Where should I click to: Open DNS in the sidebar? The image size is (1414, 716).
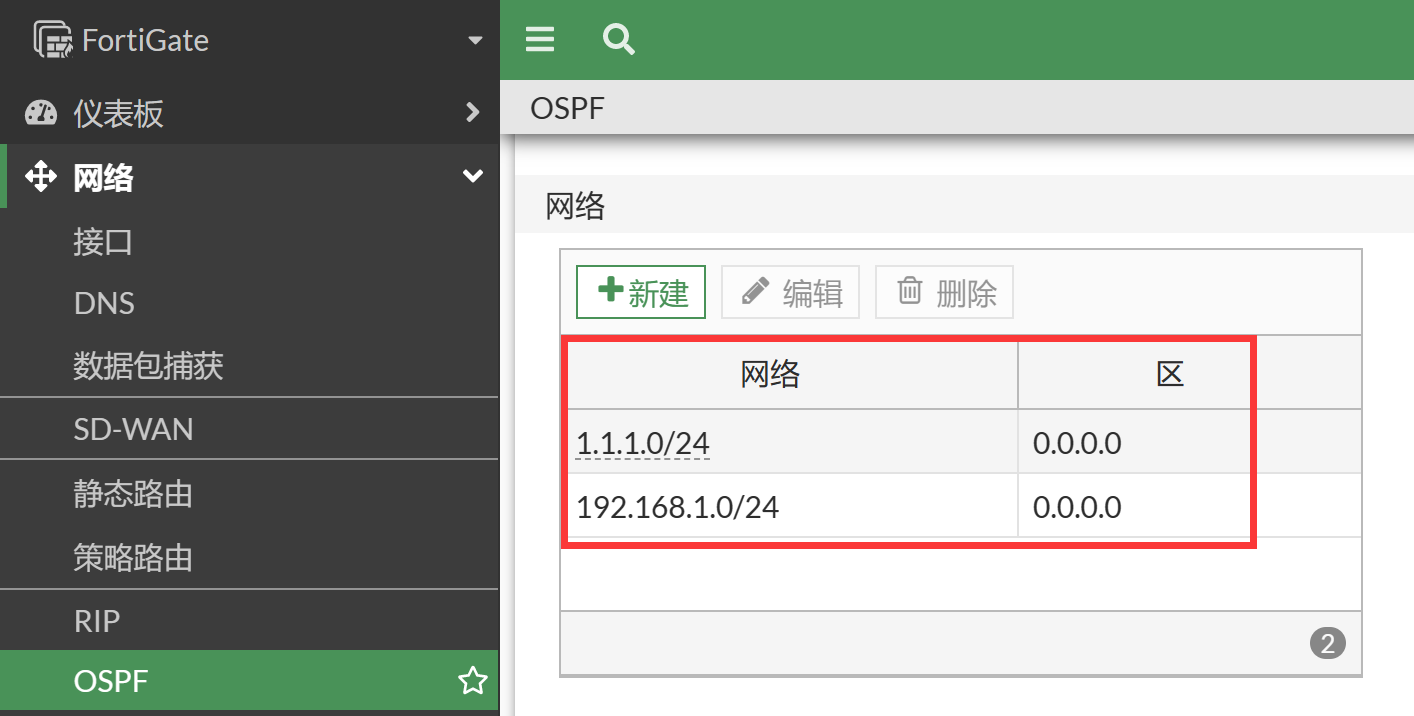point(104,303)
